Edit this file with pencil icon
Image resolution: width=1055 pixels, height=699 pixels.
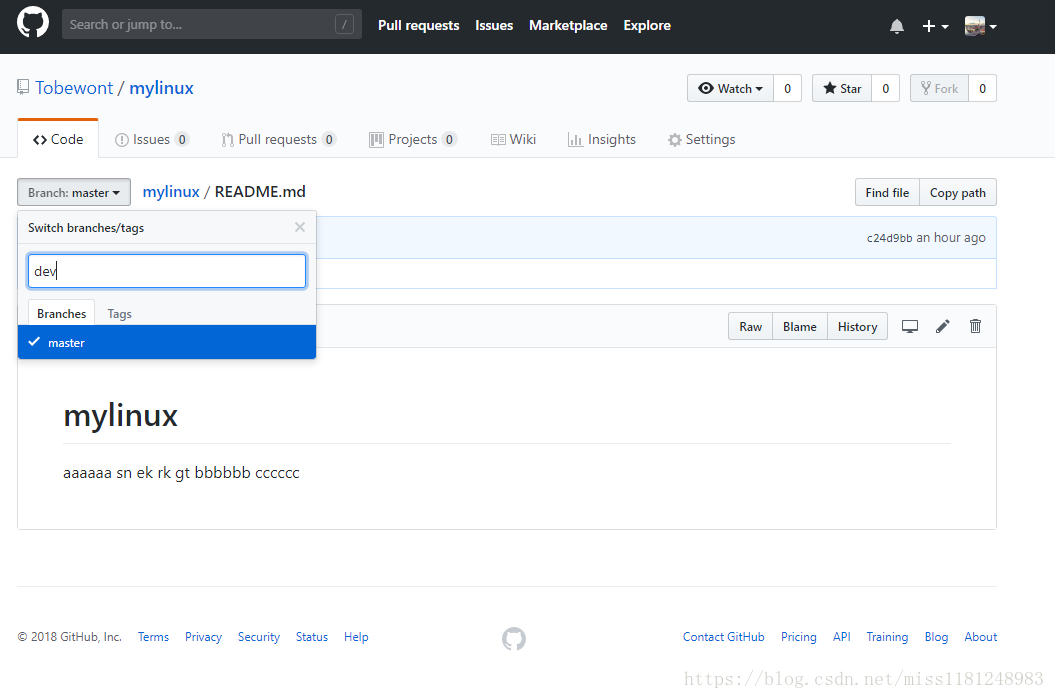tap(943, 326)
